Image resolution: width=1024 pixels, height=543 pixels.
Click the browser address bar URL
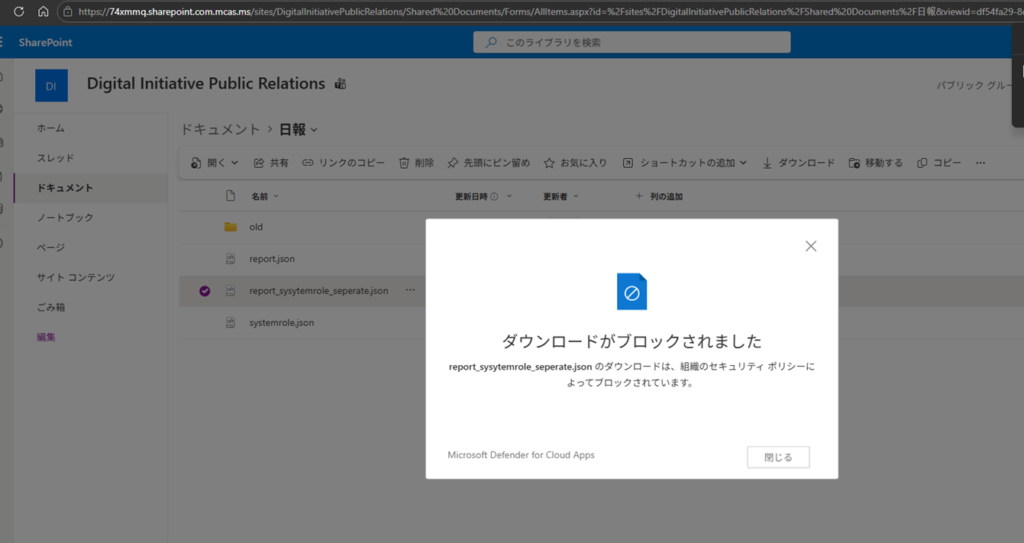click(549, 11)
